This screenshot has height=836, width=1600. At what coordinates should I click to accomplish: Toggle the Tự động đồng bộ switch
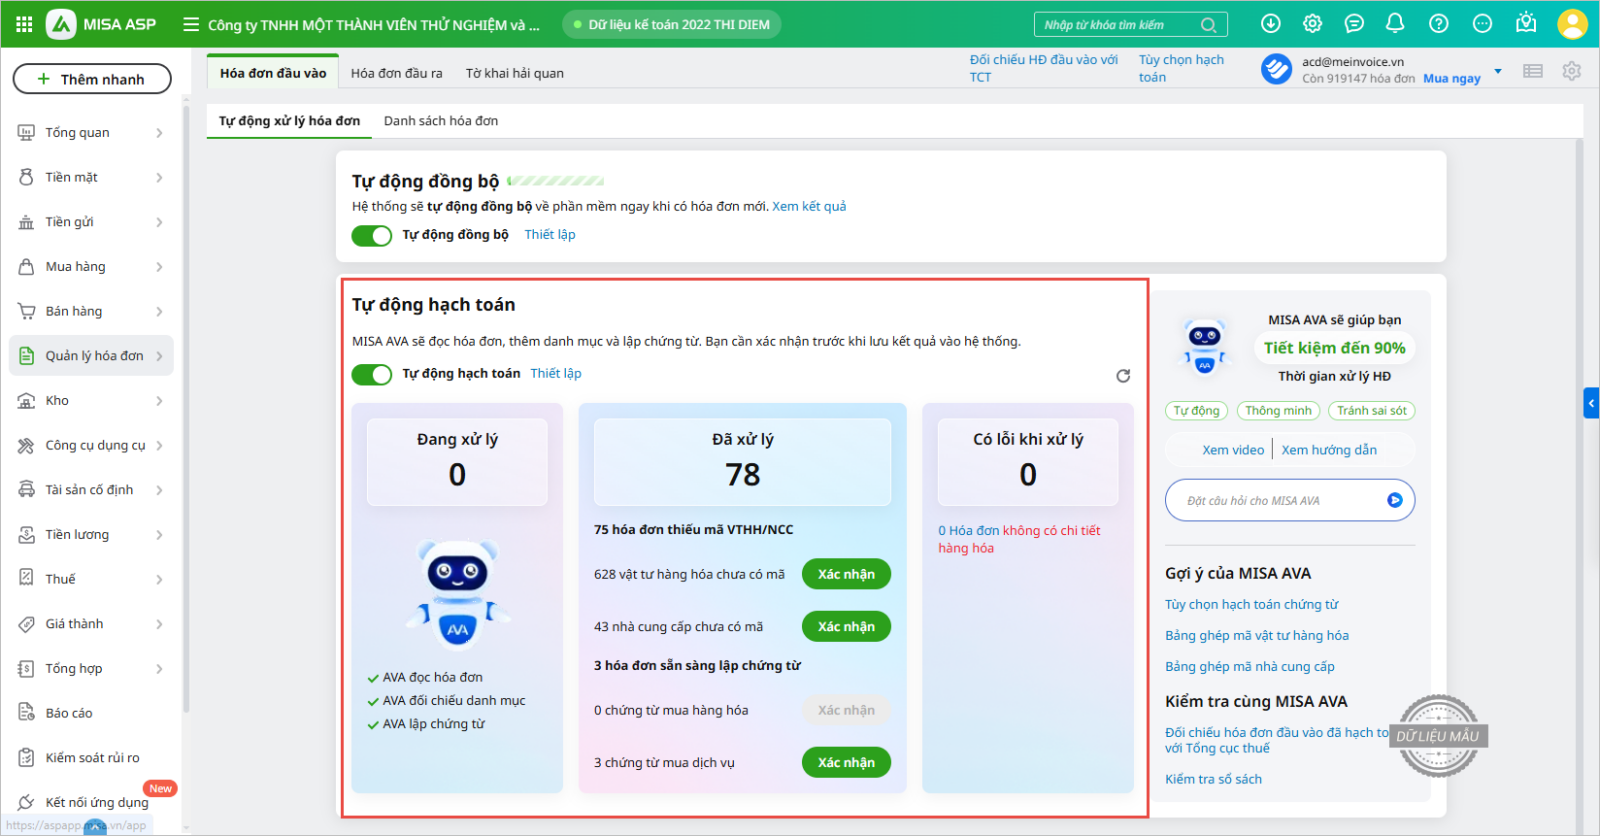(372, 235)
